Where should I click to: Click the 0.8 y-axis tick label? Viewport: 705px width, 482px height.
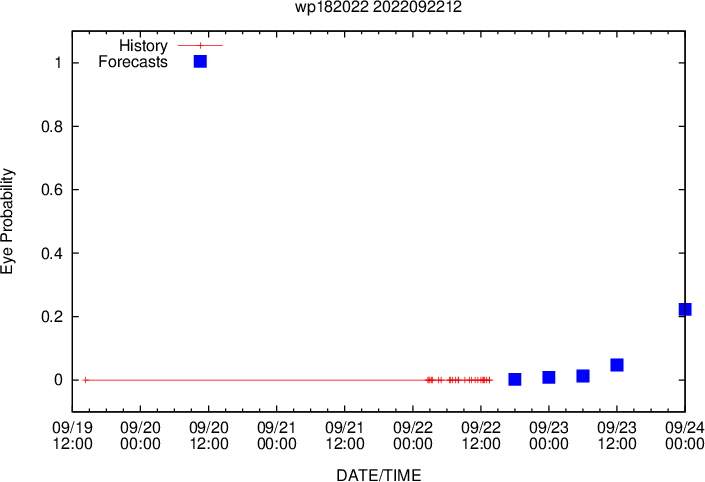[52, 127]
